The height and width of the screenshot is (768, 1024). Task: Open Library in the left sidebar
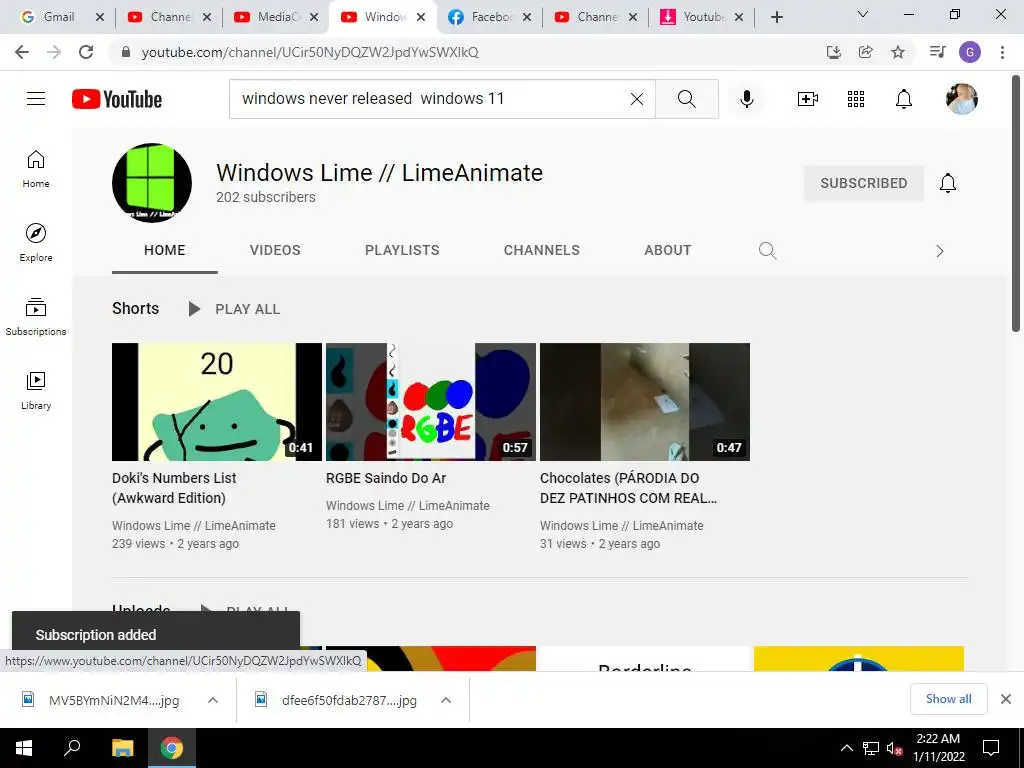coord(36,391)
